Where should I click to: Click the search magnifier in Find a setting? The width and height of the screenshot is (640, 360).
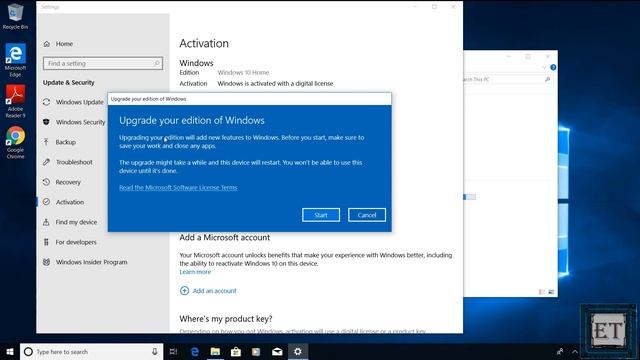point(157,63)
